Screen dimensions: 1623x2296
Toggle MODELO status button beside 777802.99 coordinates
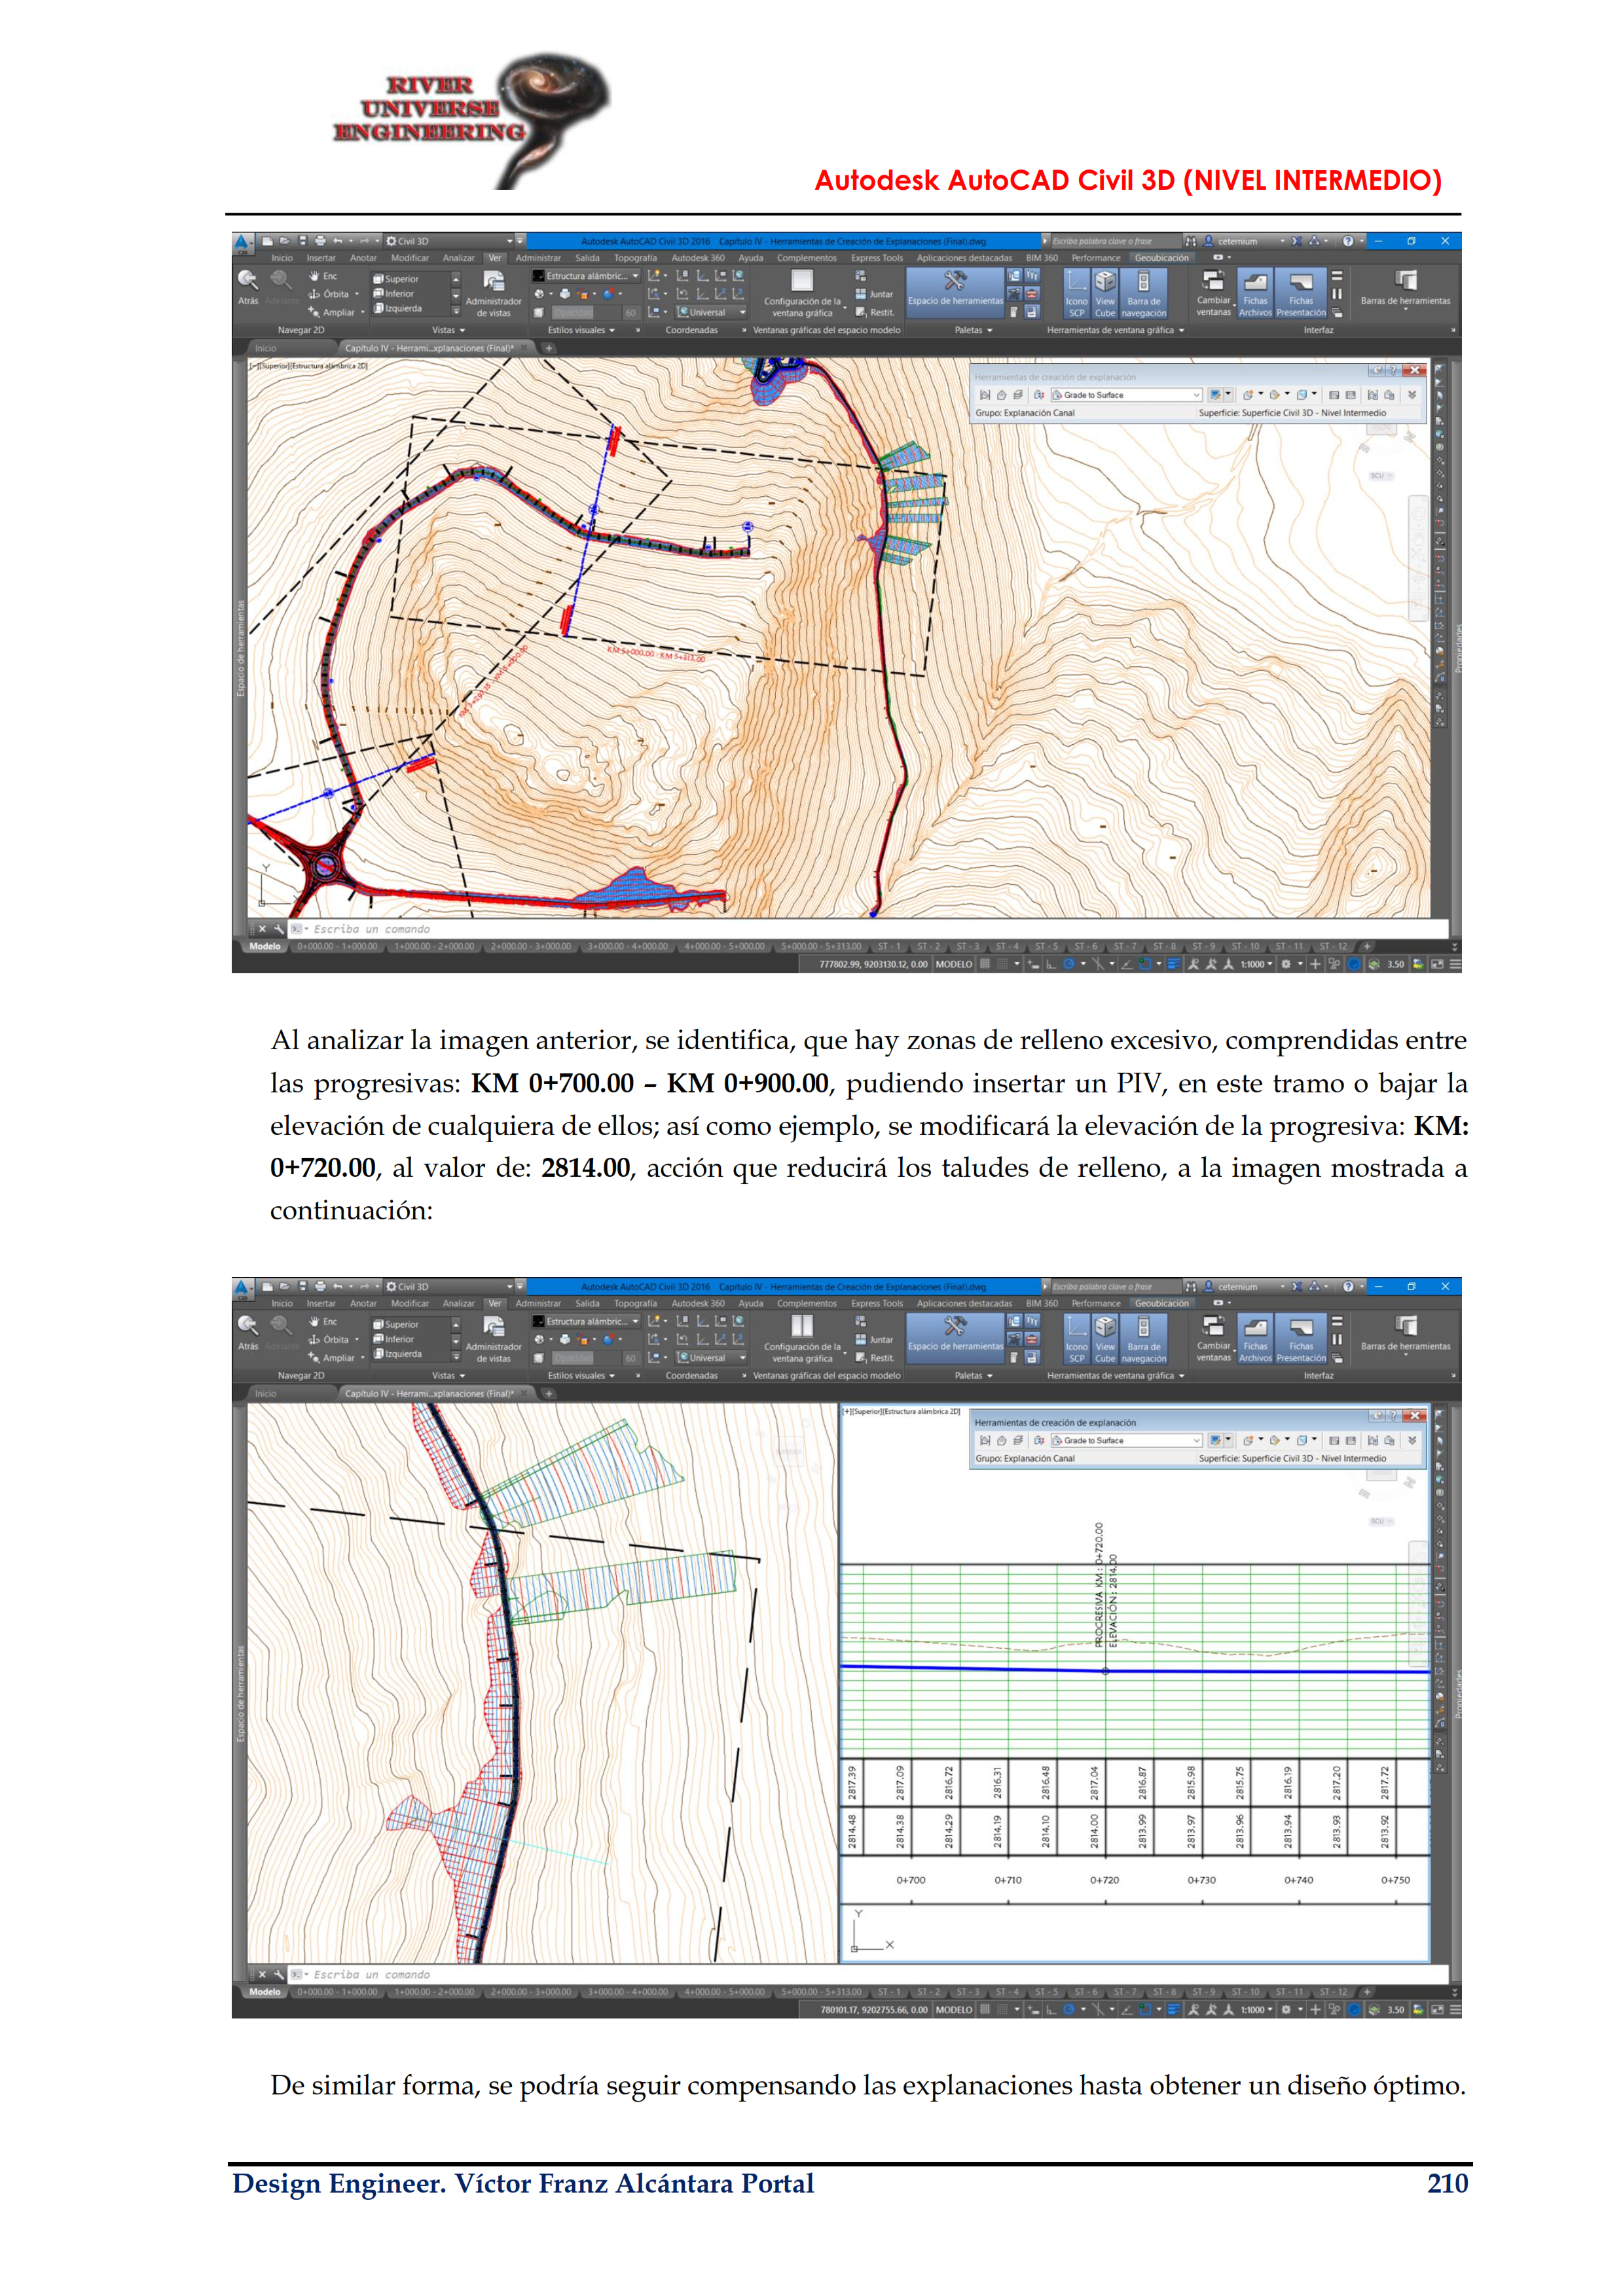953,964
